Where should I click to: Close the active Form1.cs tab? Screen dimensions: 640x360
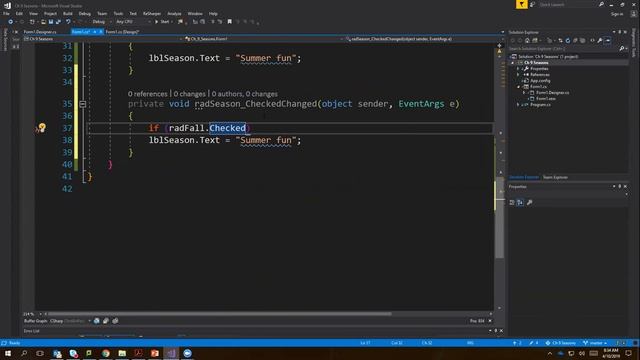(x=101, y=31)
